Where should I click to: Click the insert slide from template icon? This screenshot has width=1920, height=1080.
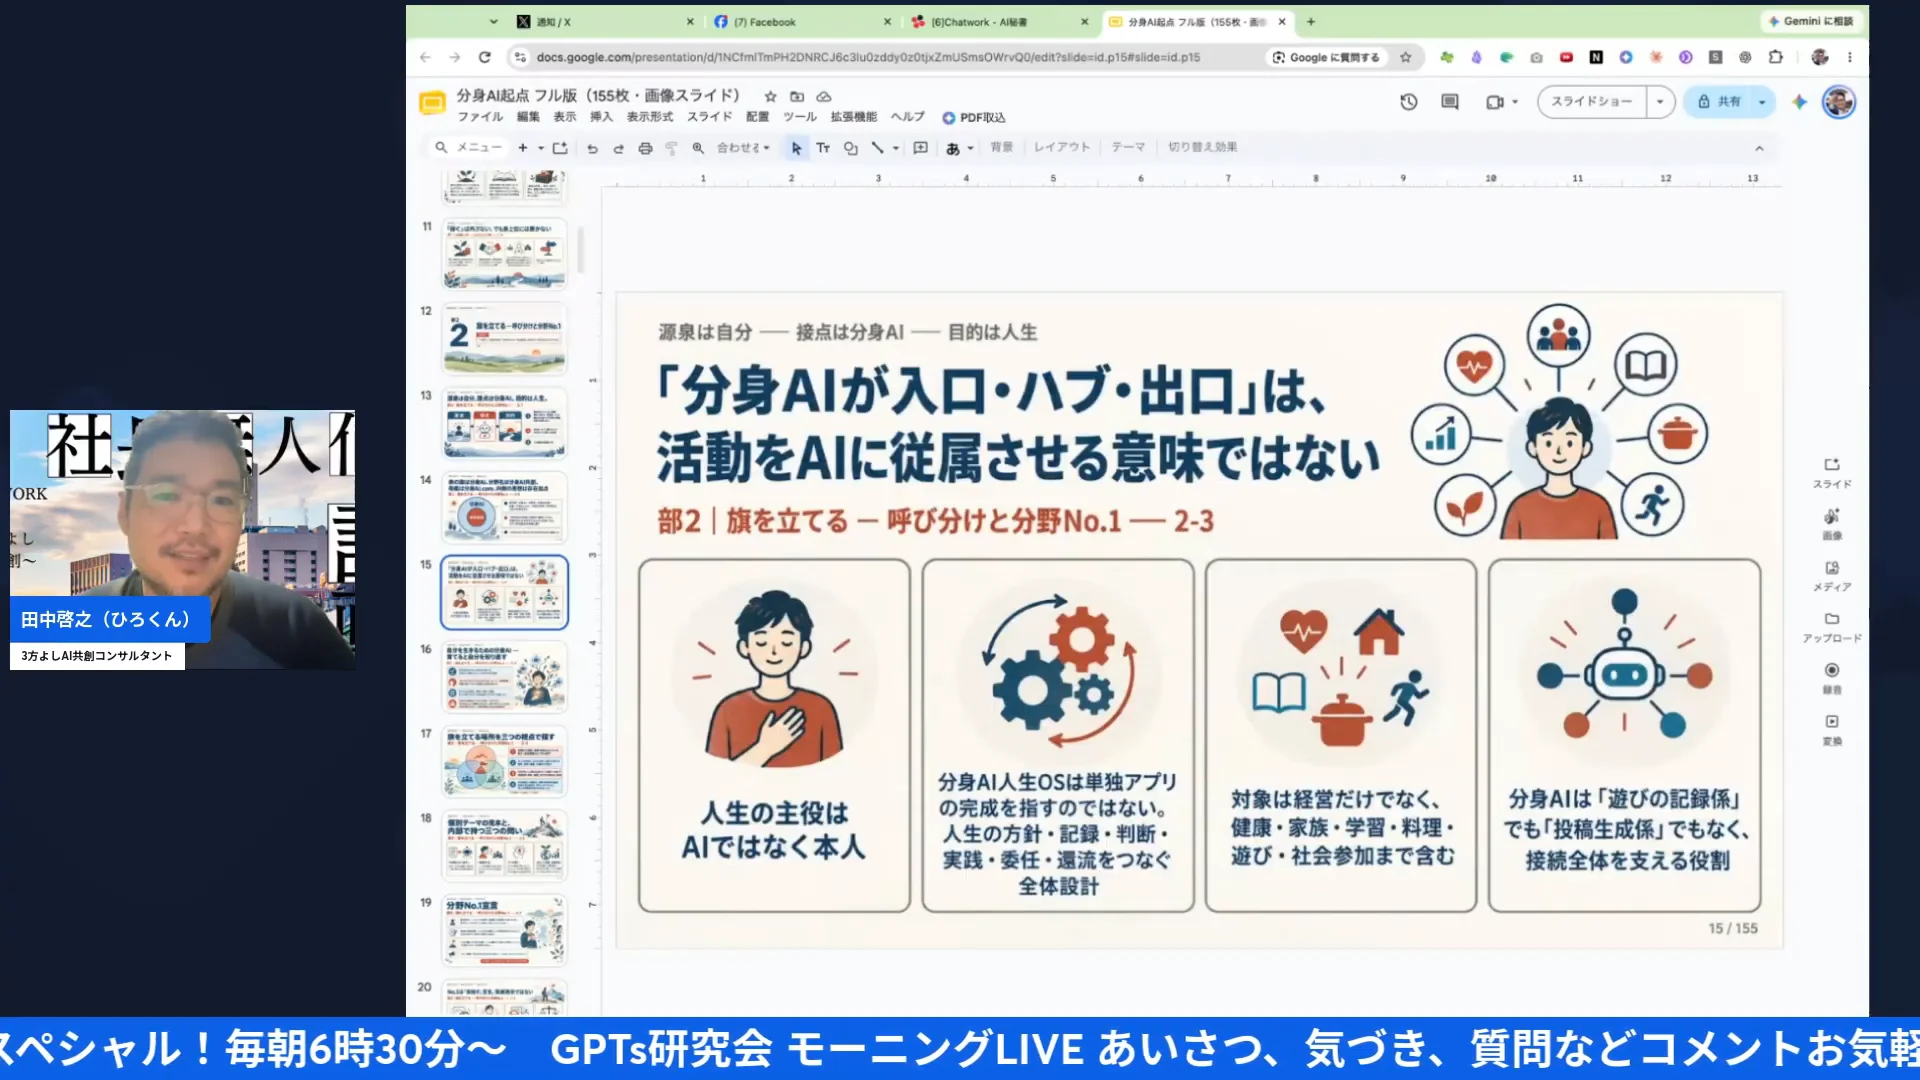[560, 148]
